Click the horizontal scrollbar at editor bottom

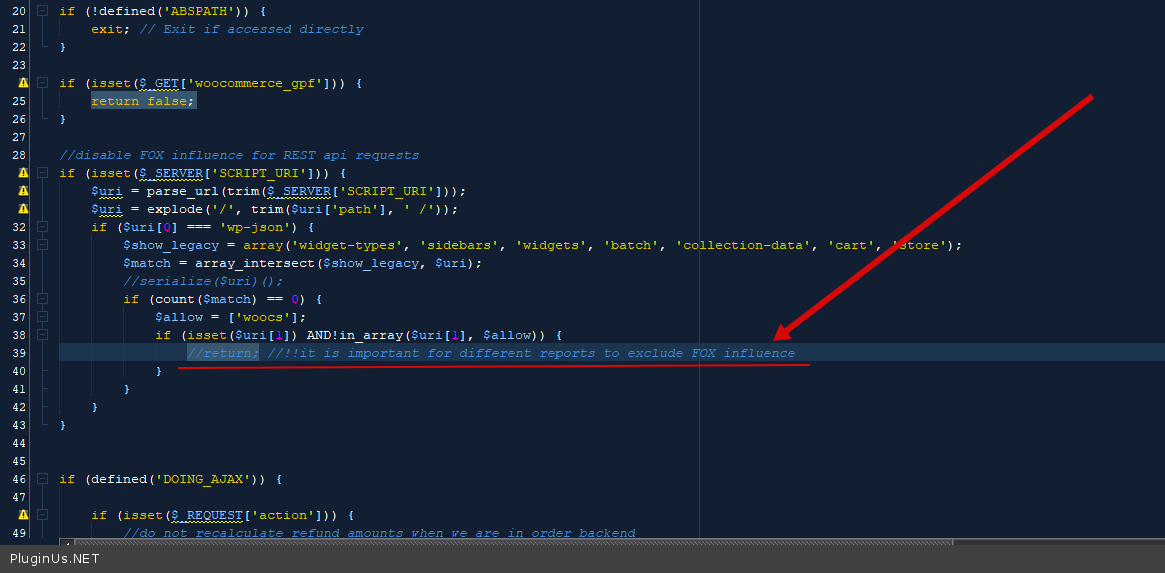pyautogui.click(x=500, y=542)
